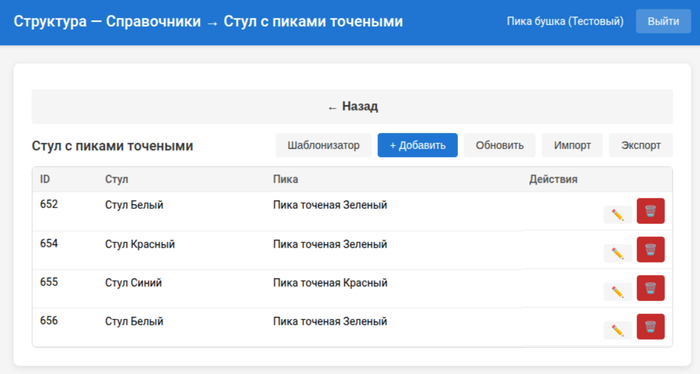Viewport: 700px width, 374px height.
Task: Delete row 652 with the trash icon
Action: 650,211
